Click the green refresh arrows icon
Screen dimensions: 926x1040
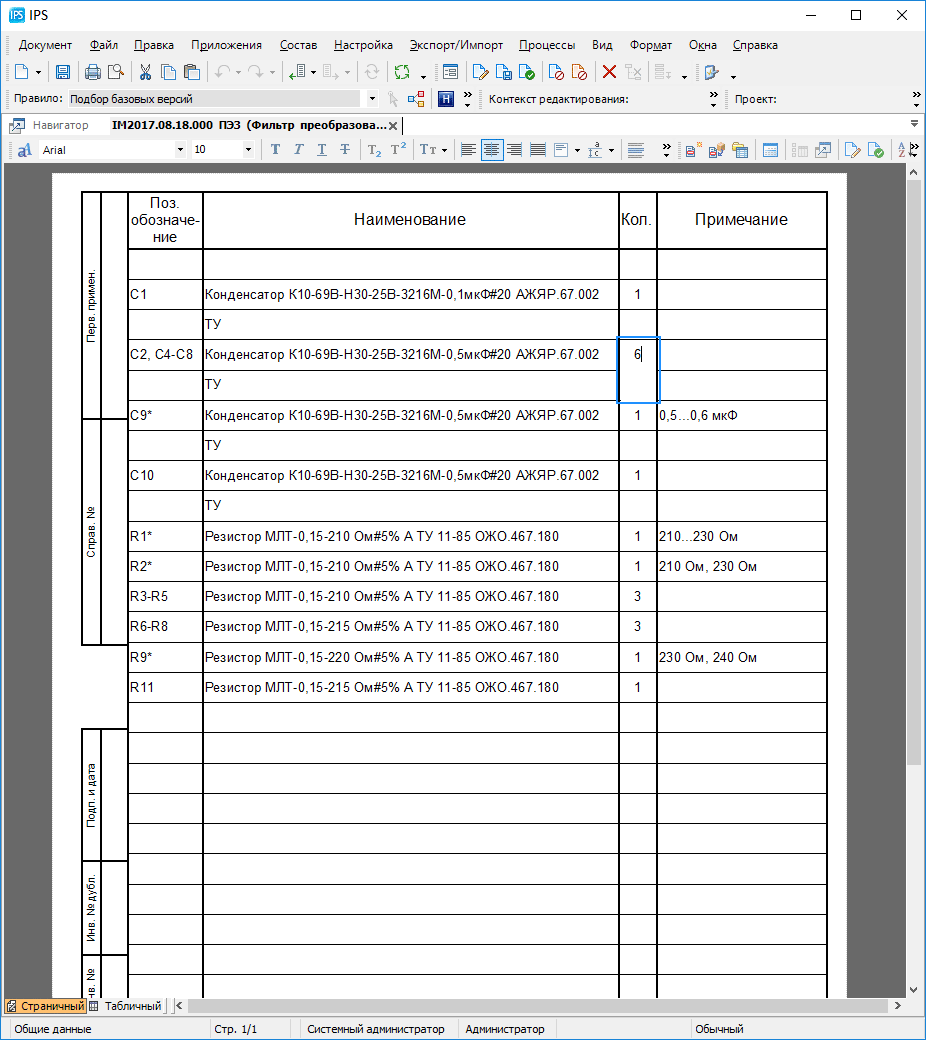click(402, 72)
